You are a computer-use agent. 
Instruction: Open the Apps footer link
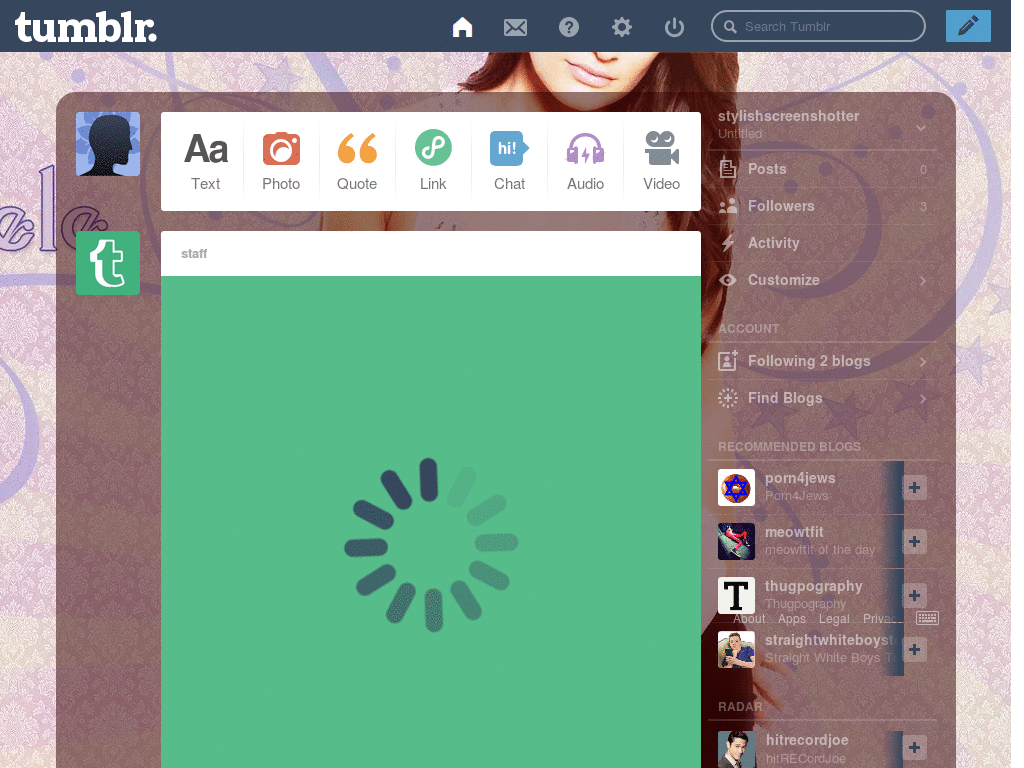(x=792, y=618)
